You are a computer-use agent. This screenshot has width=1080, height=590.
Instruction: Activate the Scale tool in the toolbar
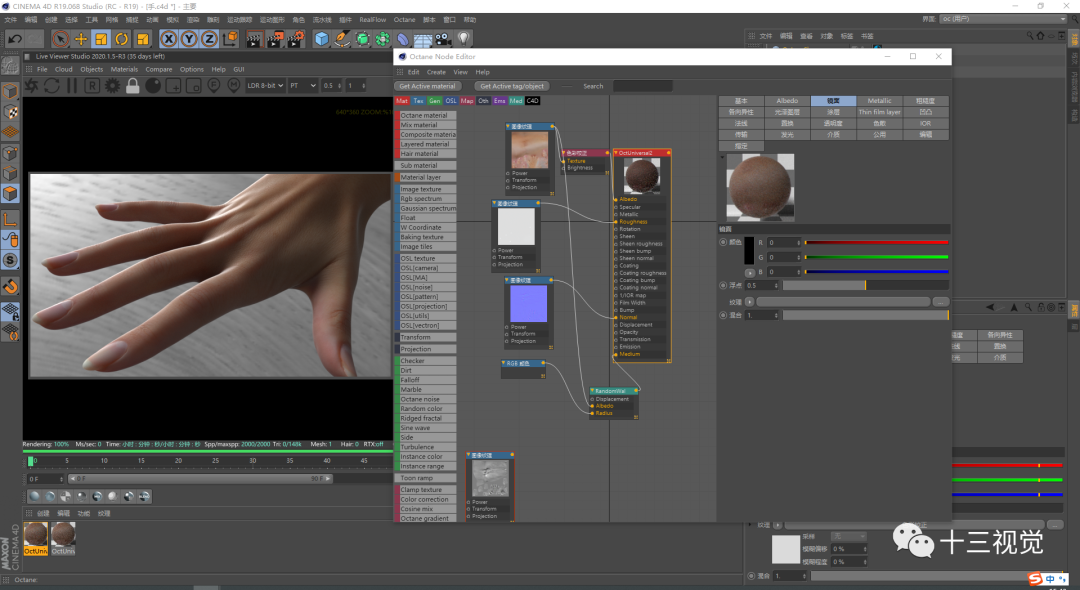101,39
